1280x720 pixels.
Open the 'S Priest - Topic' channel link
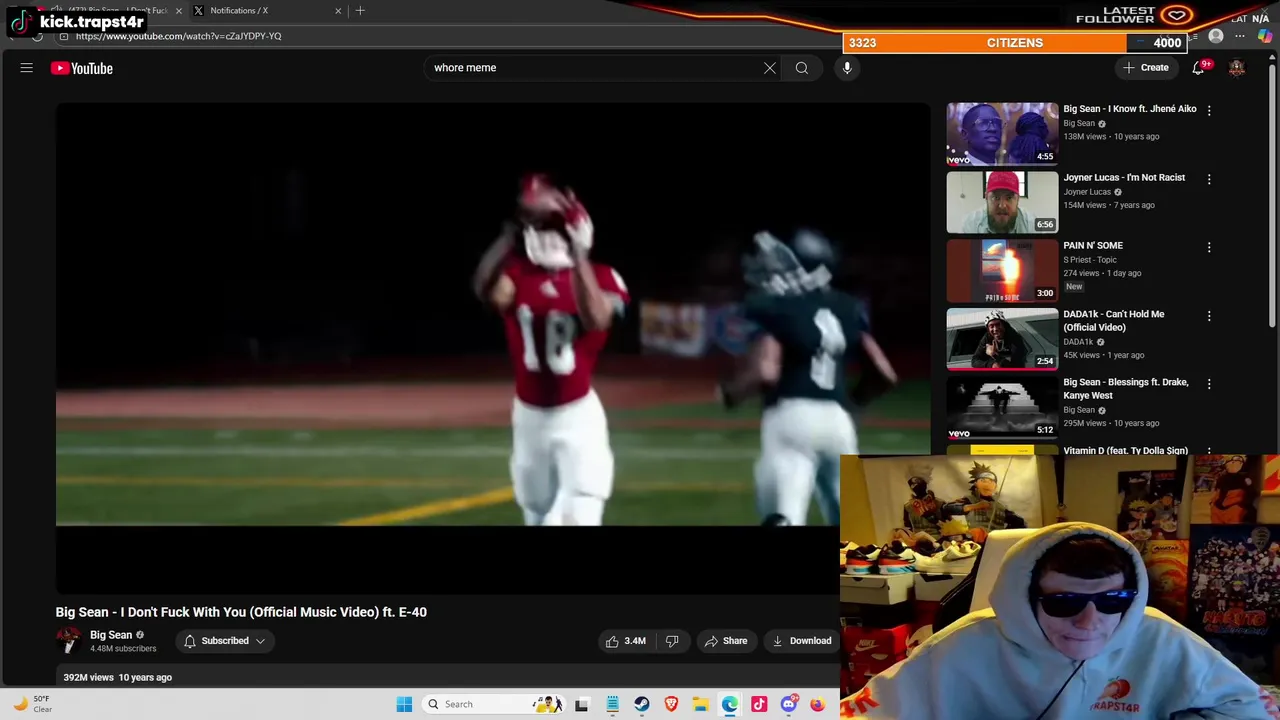point(1090,259)
